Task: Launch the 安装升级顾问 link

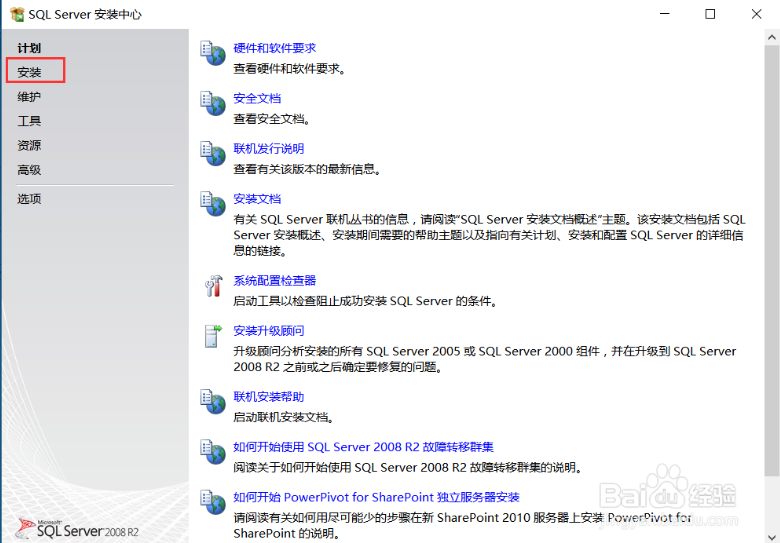Action: 269,331
